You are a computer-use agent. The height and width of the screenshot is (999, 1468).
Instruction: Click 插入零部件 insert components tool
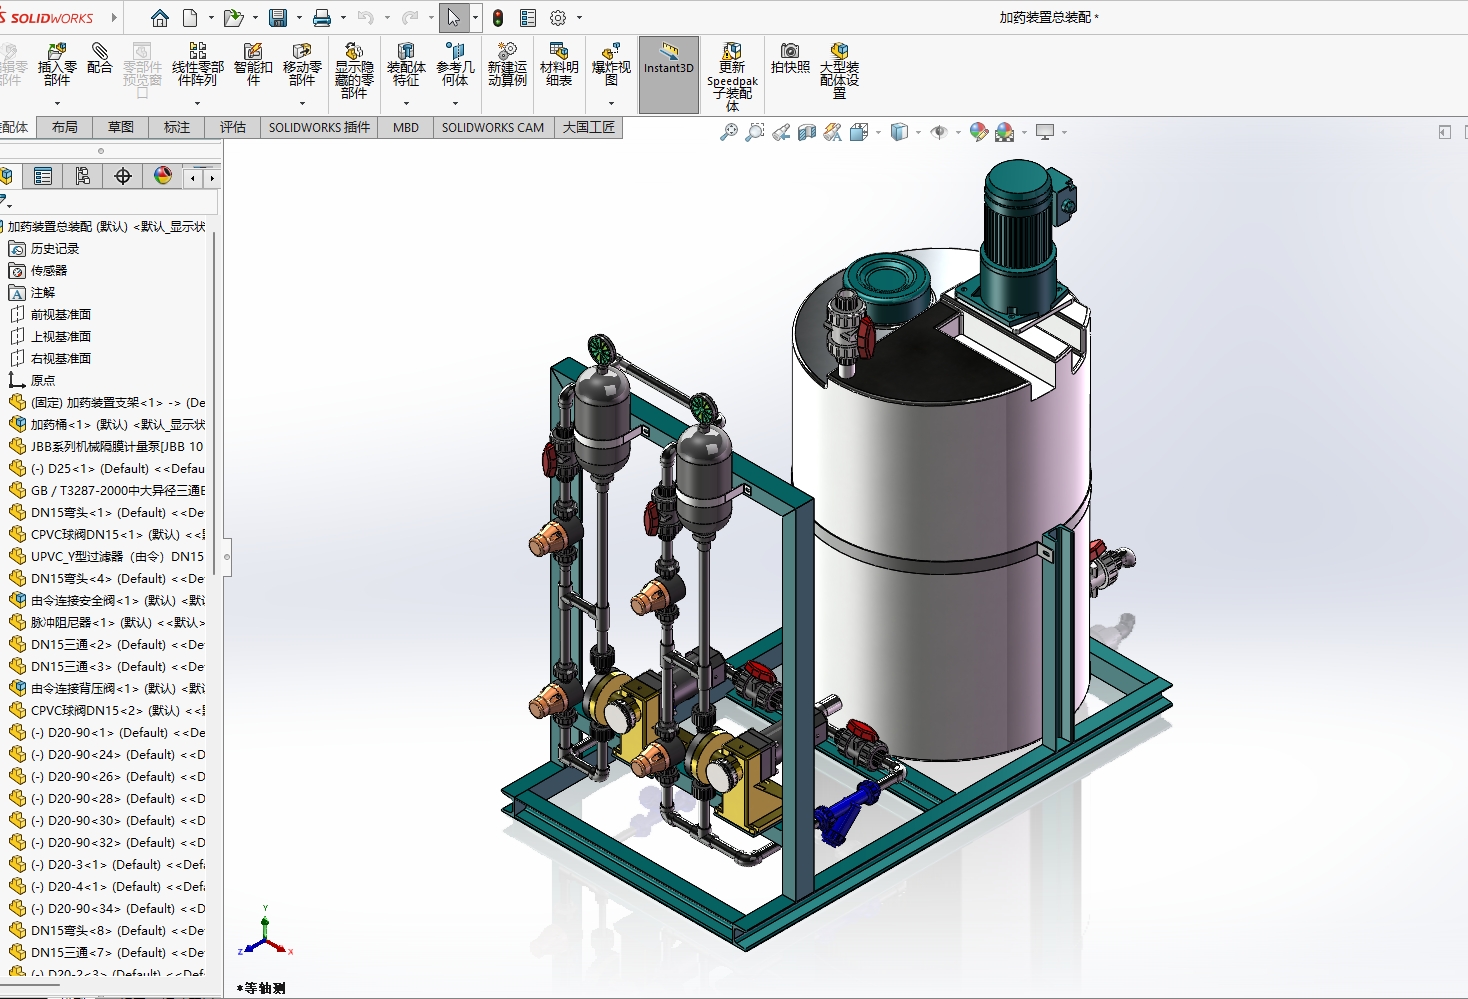point(57,65)
